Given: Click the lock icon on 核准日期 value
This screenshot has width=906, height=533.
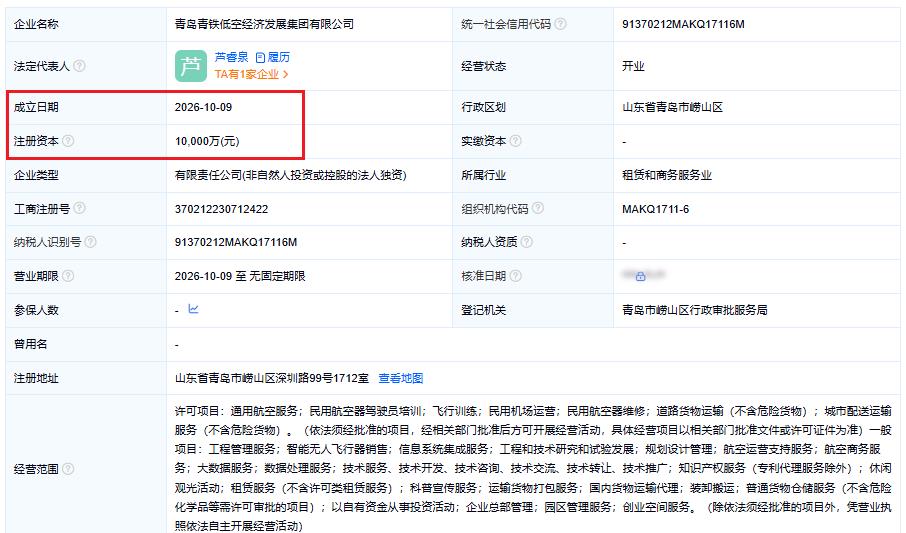Looking at the screenshot, I should [640, 276].
